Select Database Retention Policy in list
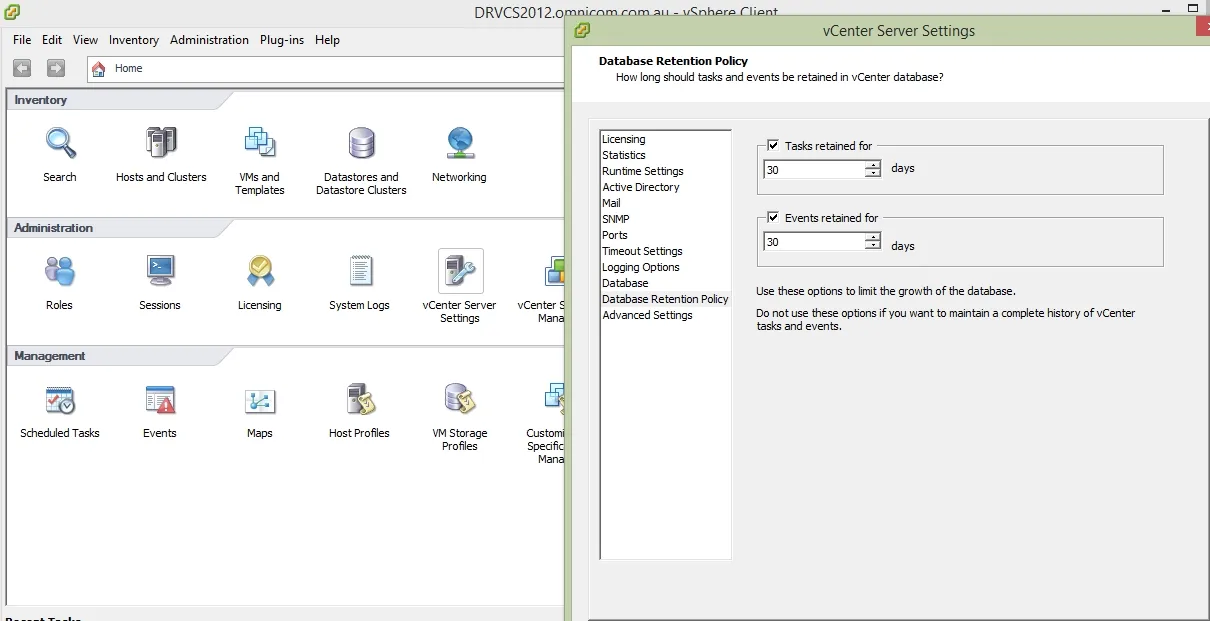 pos(665,299)
